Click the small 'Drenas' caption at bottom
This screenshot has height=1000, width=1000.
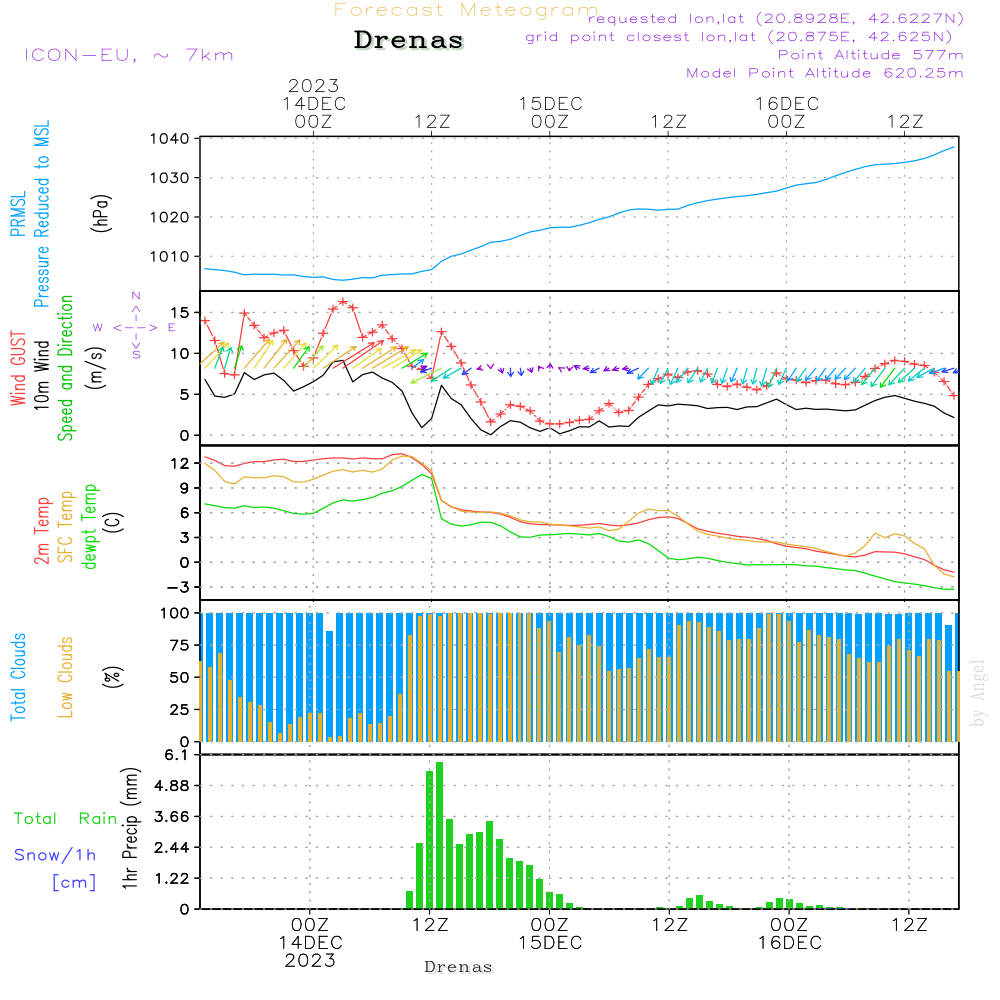tap(458, 967)
